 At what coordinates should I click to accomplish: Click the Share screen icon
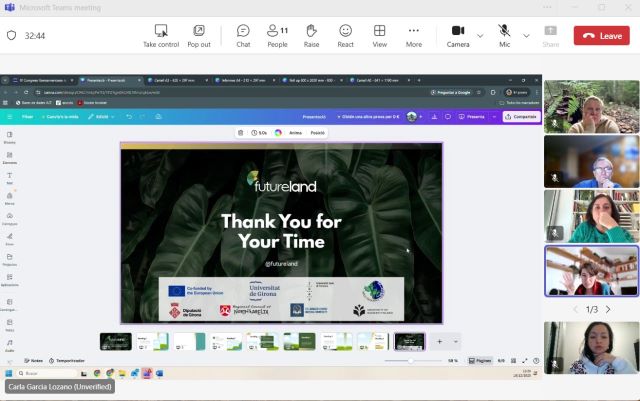tap(550, 36)
